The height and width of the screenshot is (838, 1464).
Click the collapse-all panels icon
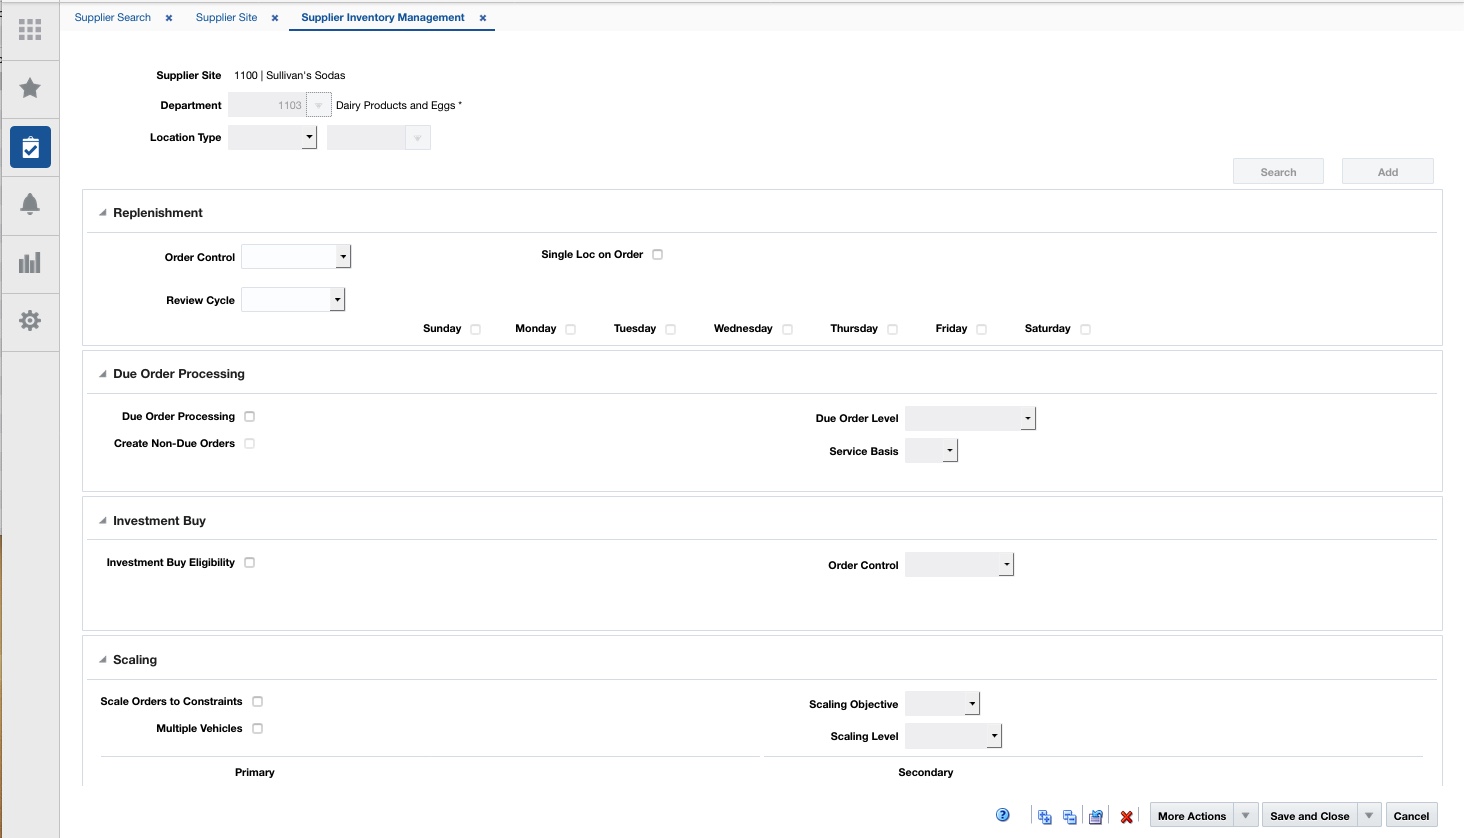tap(1068, 816)
